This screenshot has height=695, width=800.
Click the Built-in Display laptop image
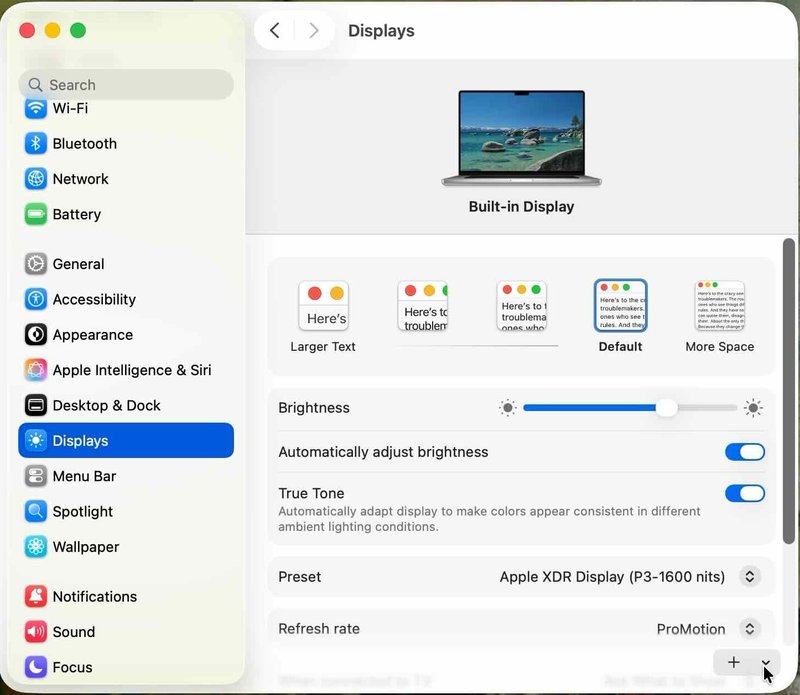click(x=521, y=138)
